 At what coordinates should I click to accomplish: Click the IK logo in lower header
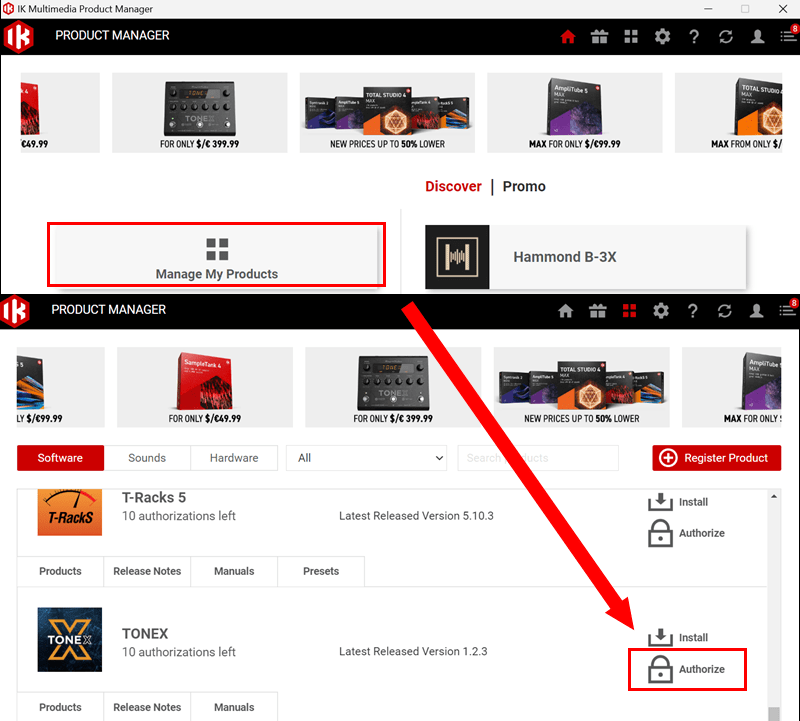click(15, 311)
